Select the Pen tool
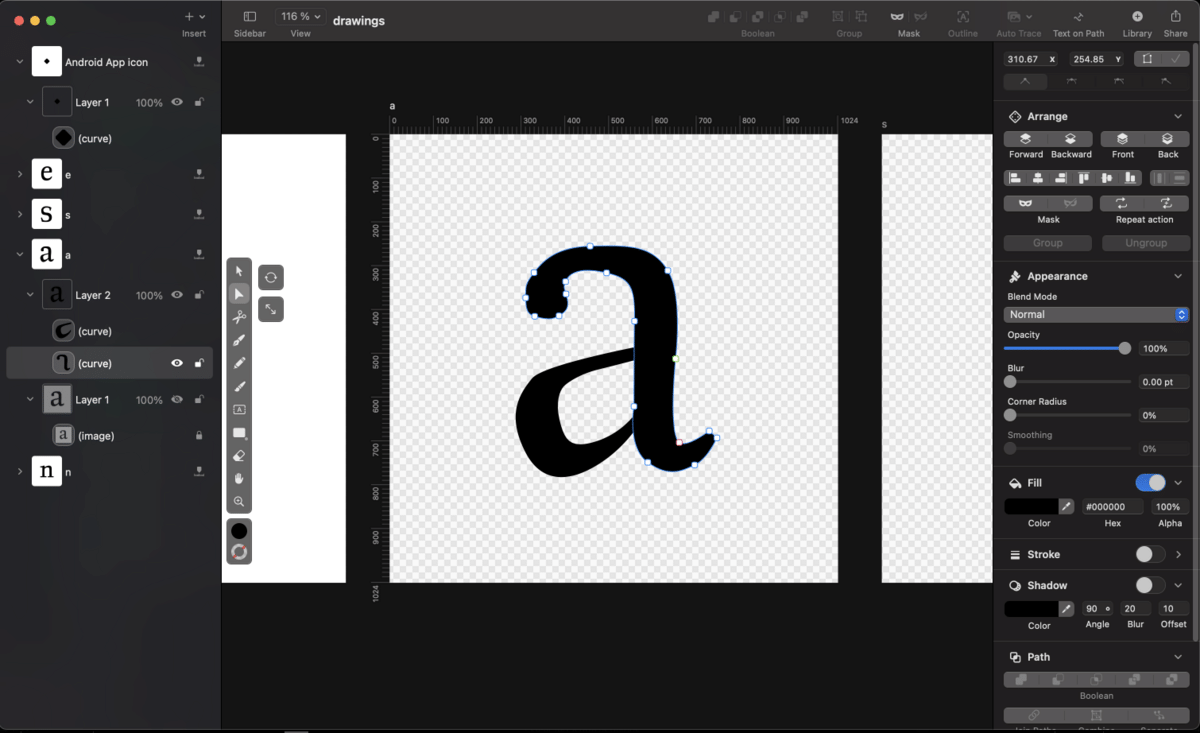The width and height of the screenshot is (1200, 733). pos(239,340)
